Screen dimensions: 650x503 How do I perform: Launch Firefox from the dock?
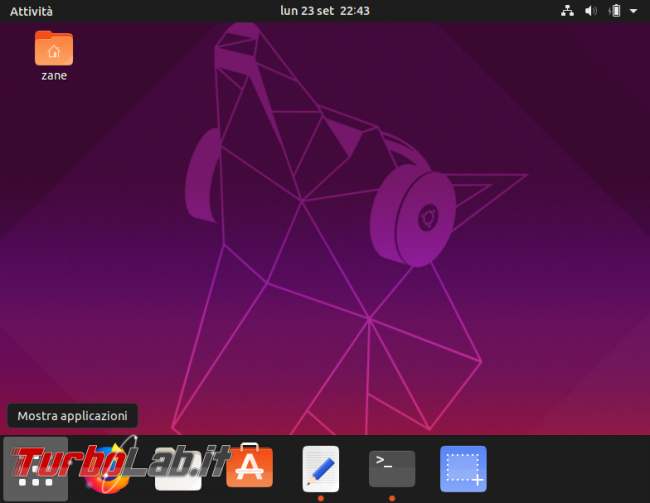pyautogui.click(x=107, y=469)
